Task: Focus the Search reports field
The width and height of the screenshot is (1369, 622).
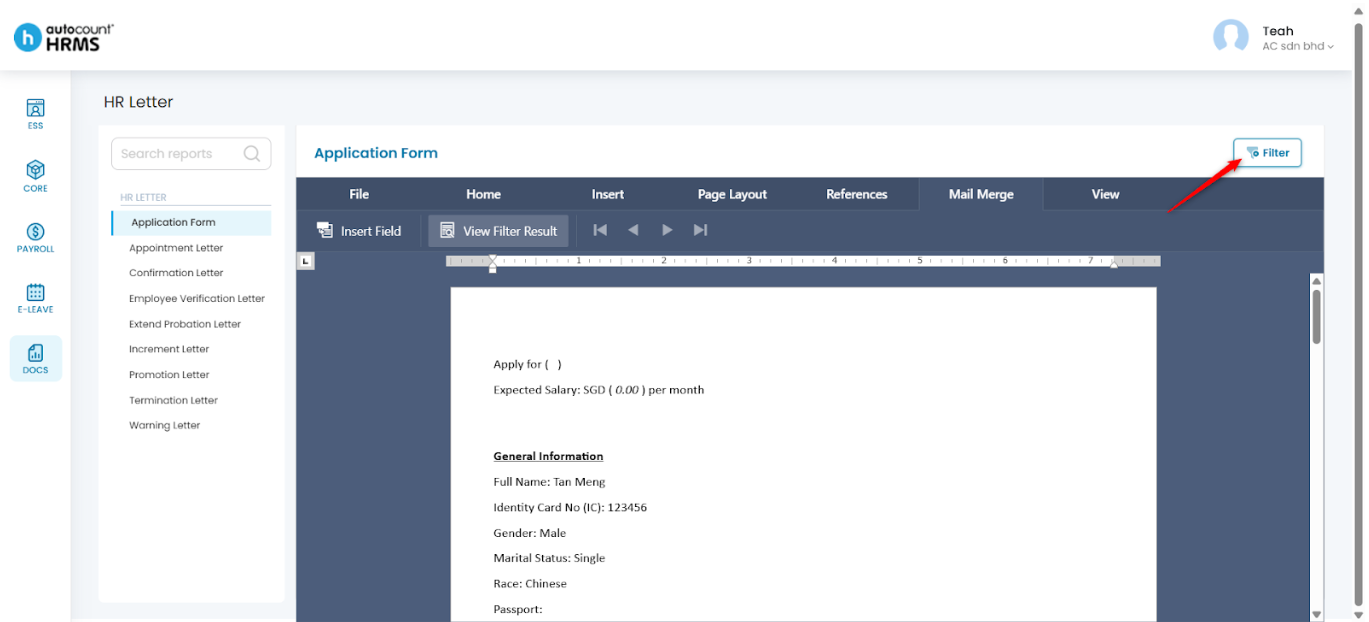Action: [191, 153]
